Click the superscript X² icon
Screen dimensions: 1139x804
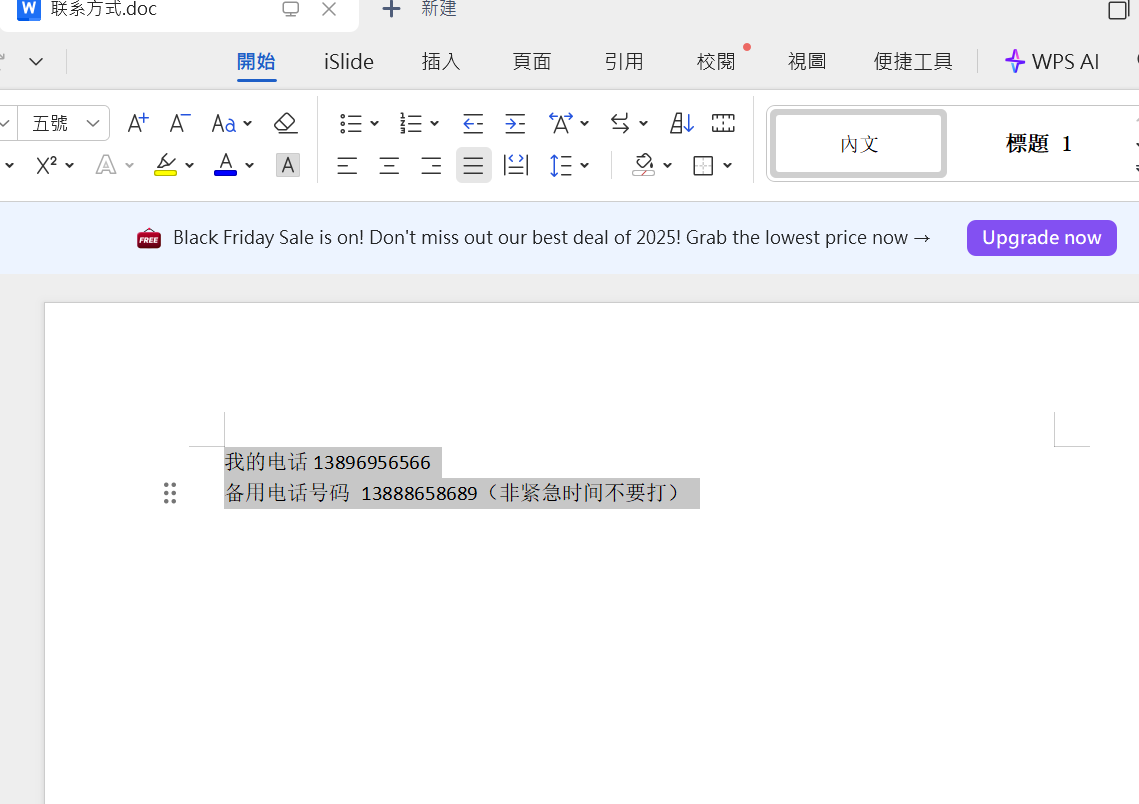click(x=46, y=164)
